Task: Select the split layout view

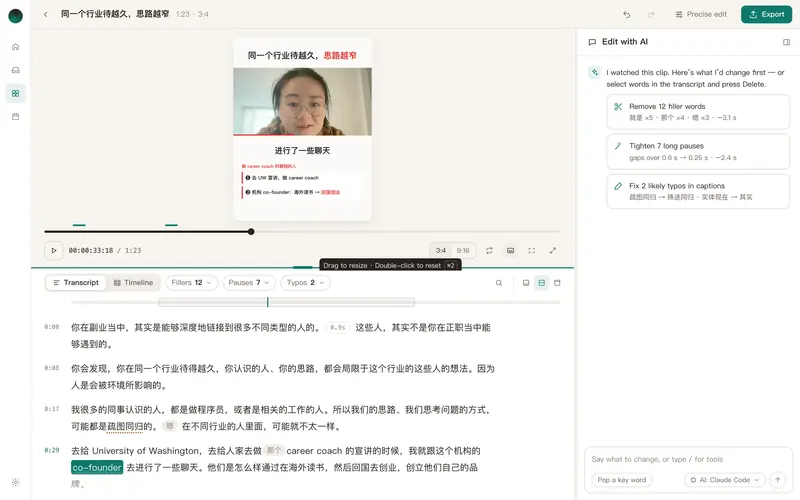Action: [x=541, y=283]
